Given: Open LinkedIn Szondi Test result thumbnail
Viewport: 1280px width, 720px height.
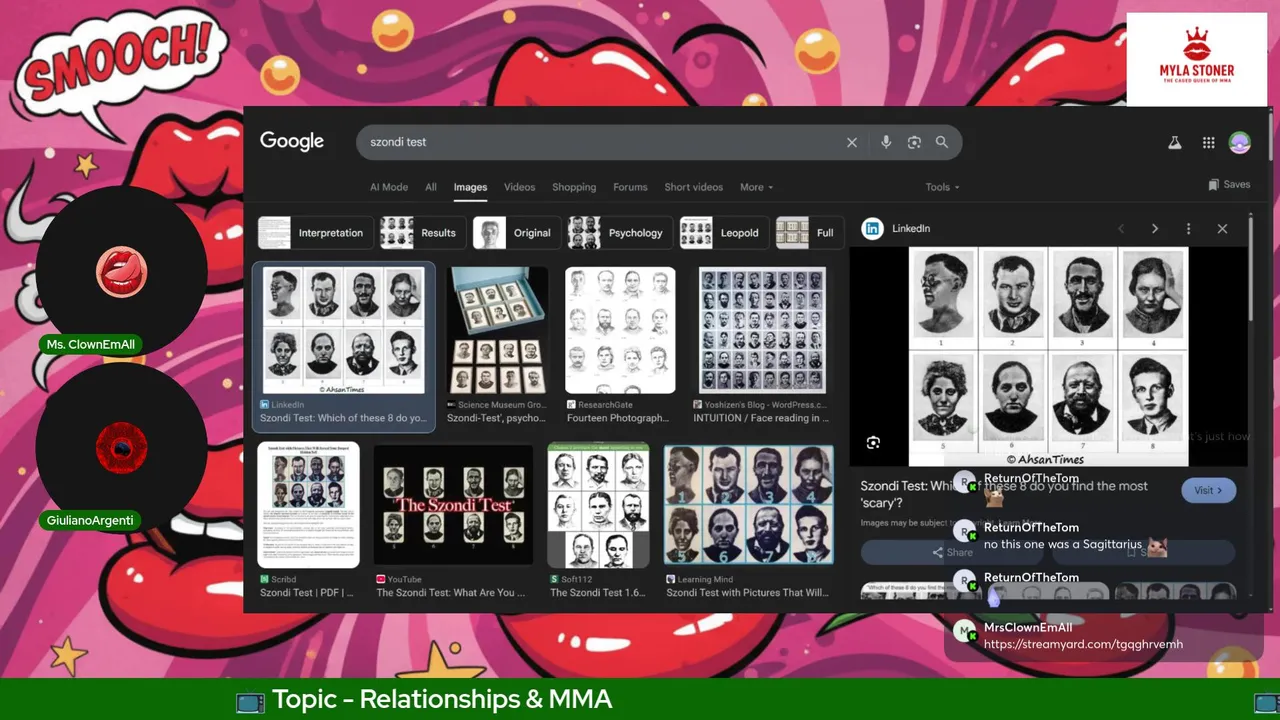Looking at the screenshot, I should [x=343, y=330].
